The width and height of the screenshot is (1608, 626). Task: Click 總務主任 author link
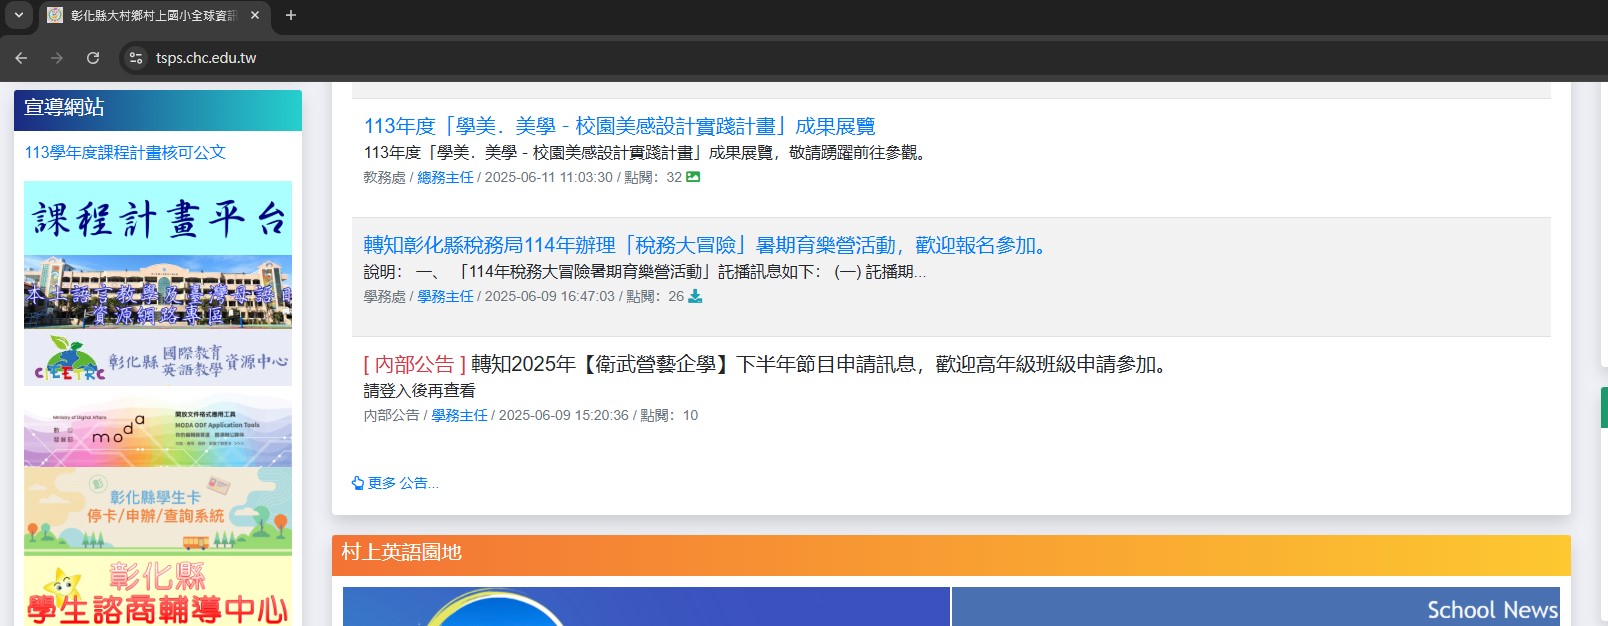click(x=445, y=177)
